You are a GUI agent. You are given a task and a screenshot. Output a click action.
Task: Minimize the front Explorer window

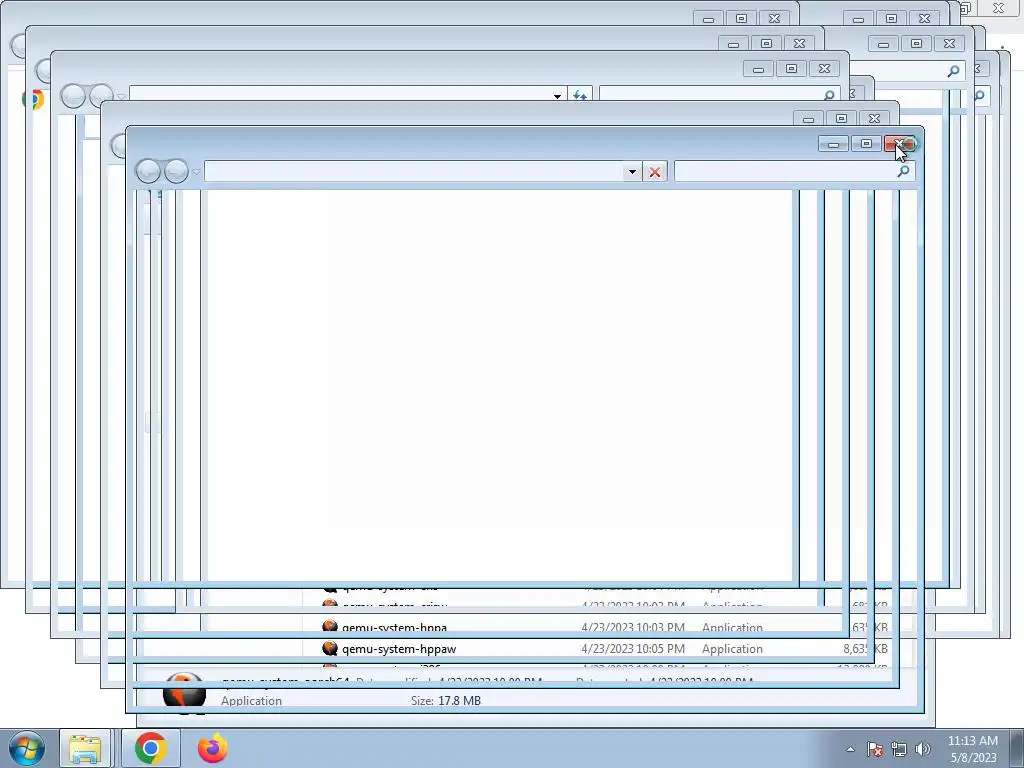point(833,144)
